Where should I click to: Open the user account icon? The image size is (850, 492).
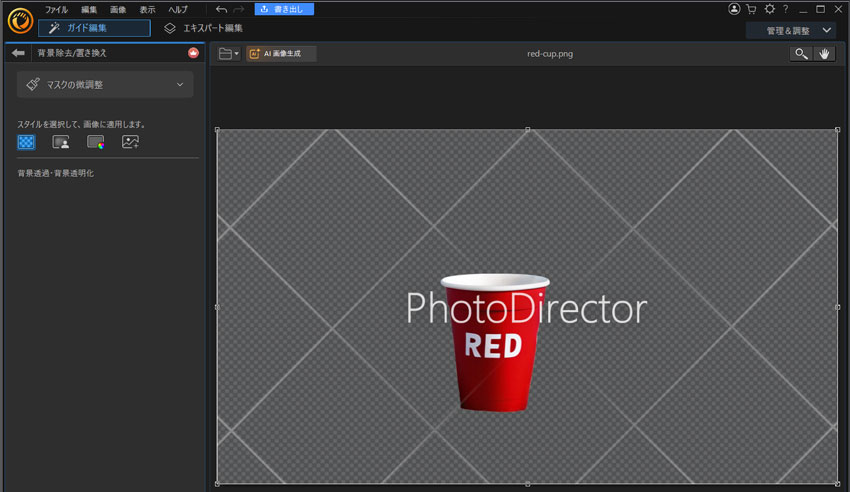point(735,9)
